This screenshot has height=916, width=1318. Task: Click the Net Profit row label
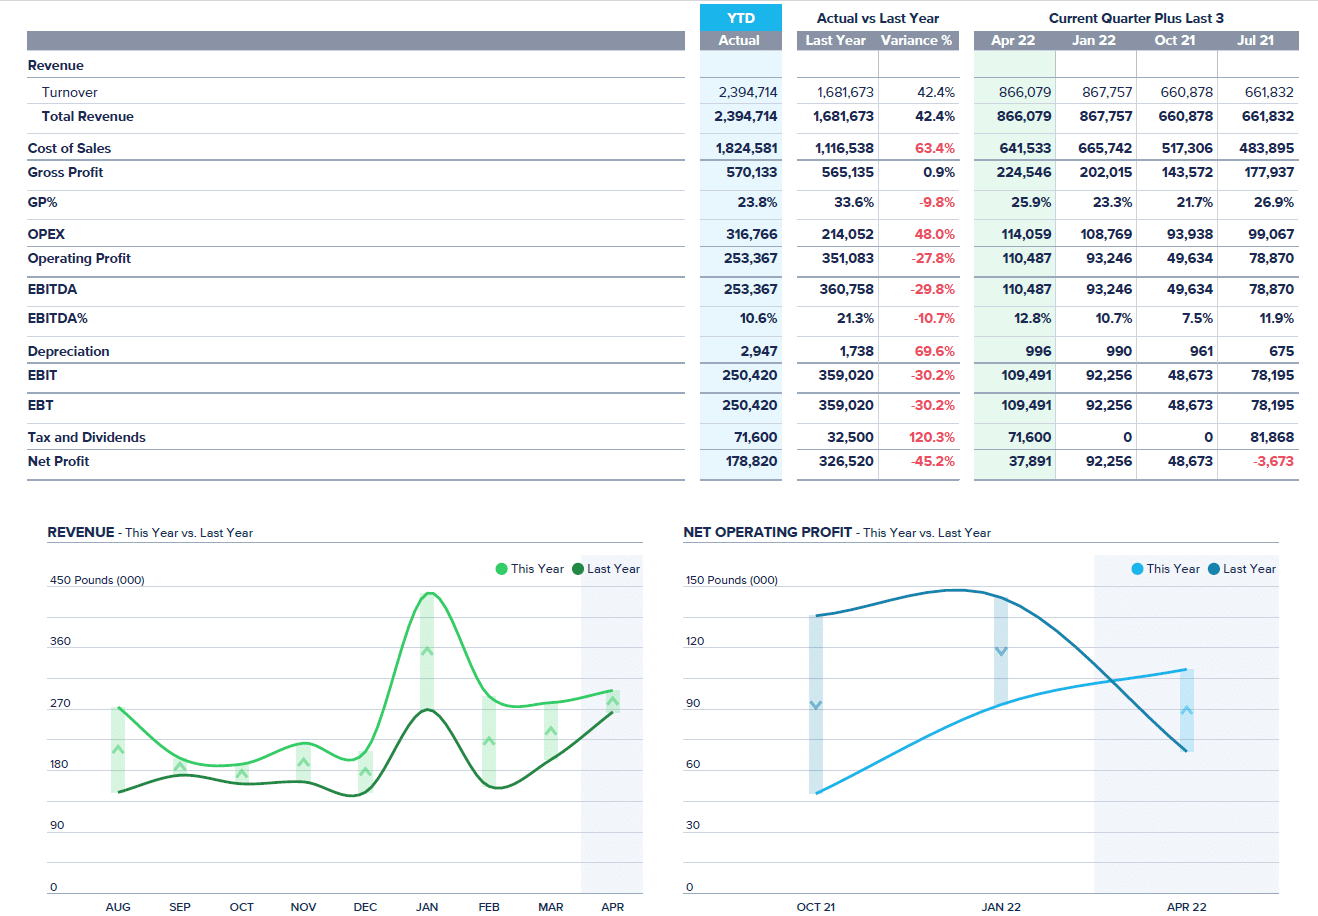point(60,461)
